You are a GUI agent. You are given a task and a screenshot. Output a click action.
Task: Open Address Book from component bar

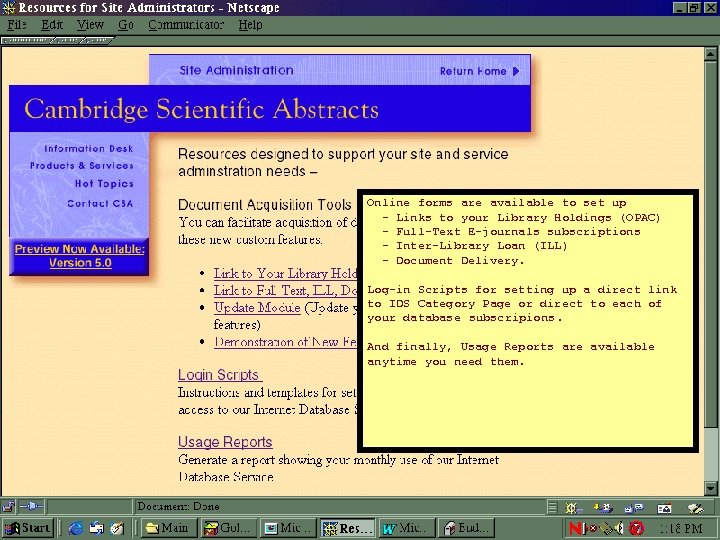point(664,507)
